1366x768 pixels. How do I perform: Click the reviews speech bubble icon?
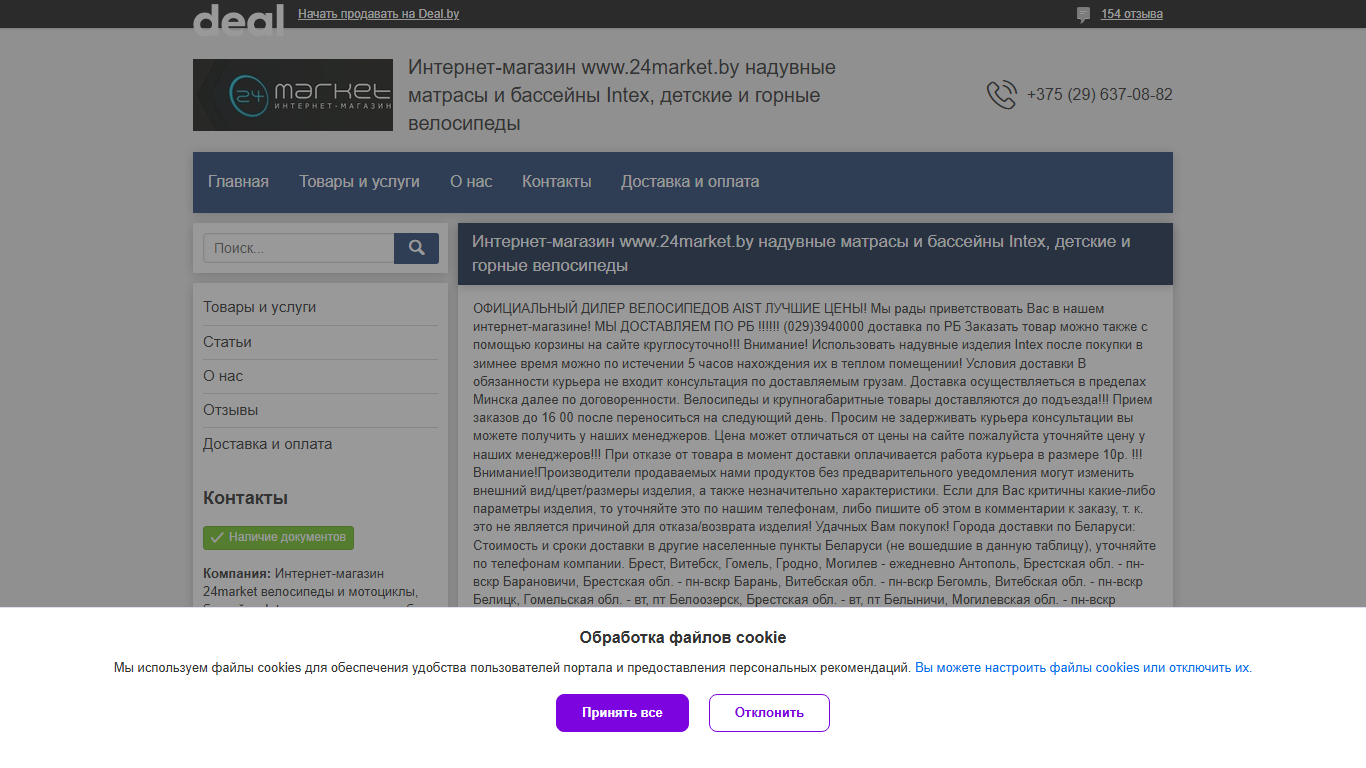(1083, 15)
